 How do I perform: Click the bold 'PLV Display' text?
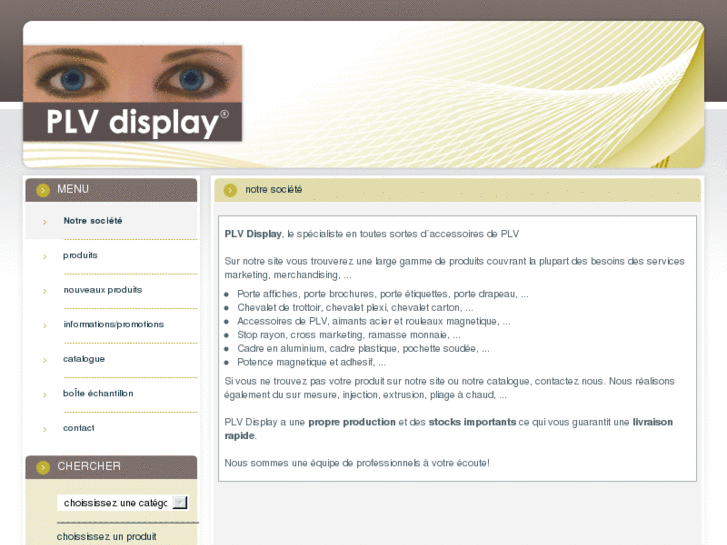[253, 234]
